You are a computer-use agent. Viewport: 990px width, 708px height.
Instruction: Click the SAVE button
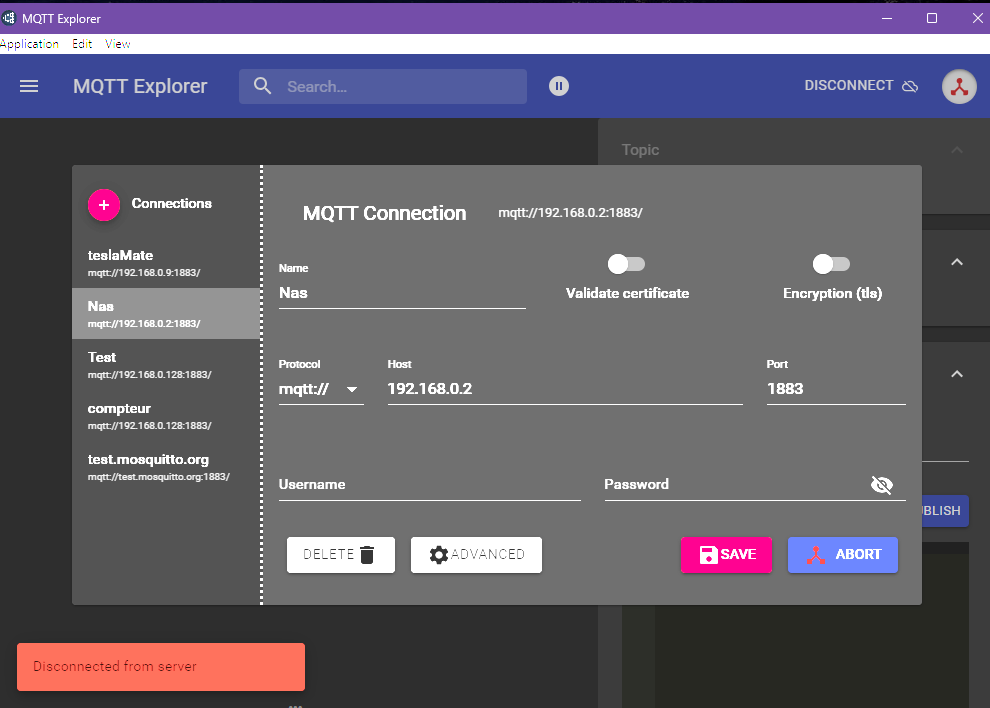point(726,555)
